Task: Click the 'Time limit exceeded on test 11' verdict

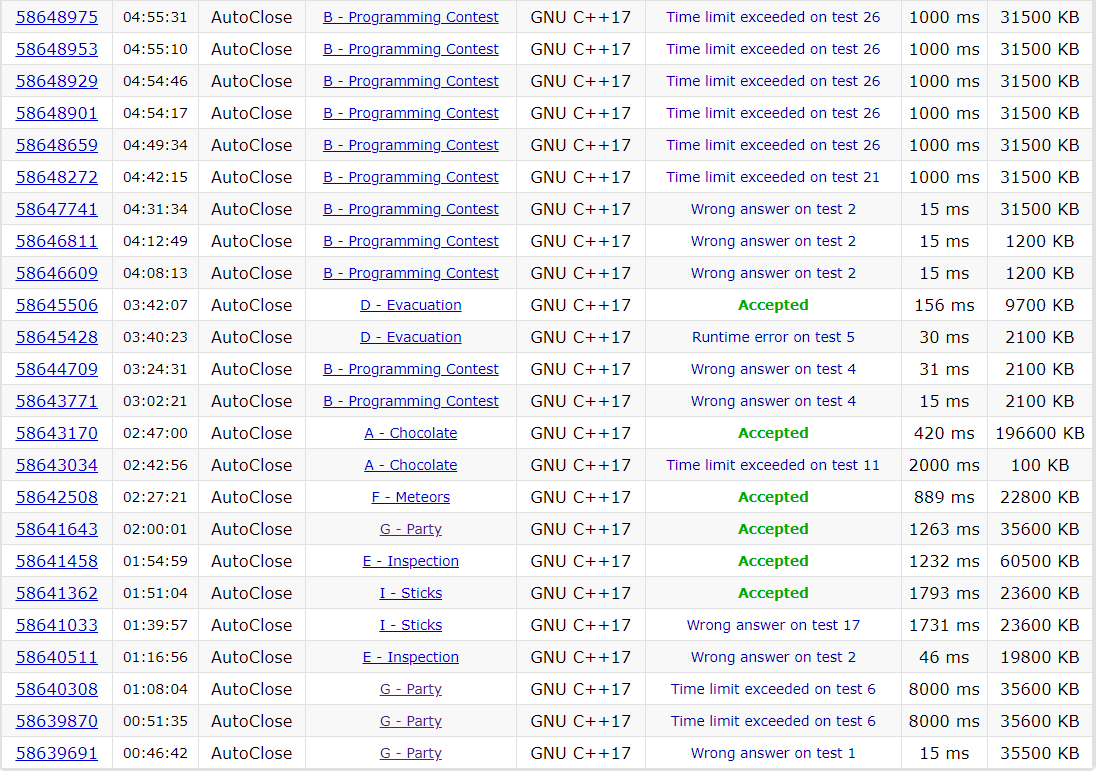Action: click(x=773, y=465)
